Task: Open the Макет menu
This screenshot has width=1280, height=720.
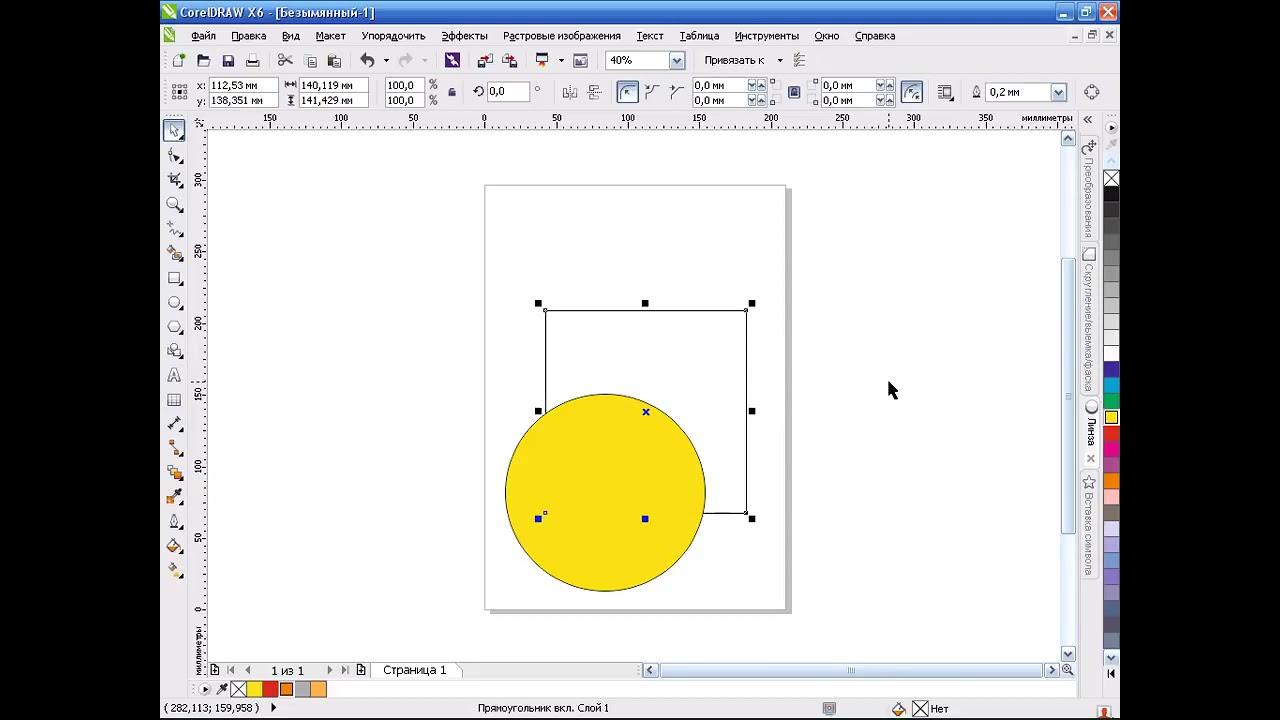Action: click(x=330, y=36)
